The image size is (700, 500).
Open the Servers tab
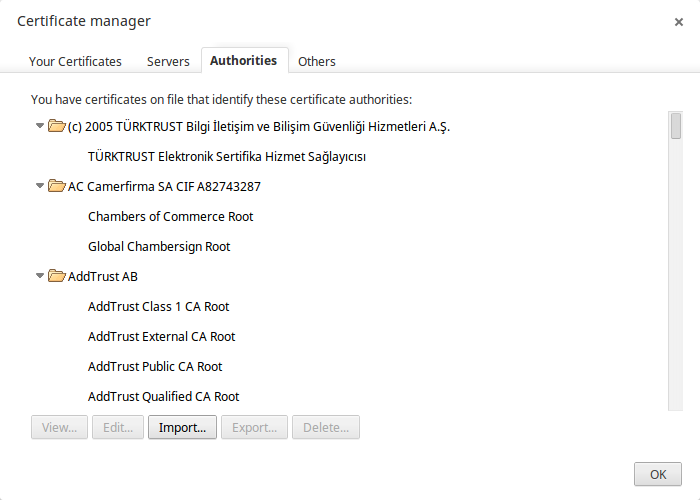pyautogui.click(x=168, y=61)
